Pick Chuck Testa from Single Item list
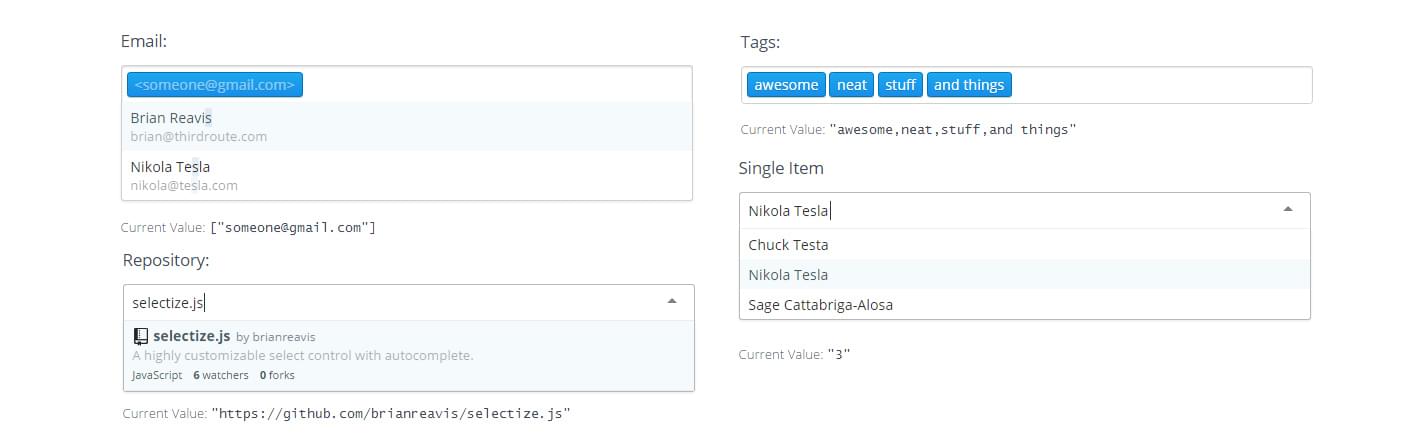Image resolution: width=1413 pixels, height=443 pixels. (x=788, y=245)
